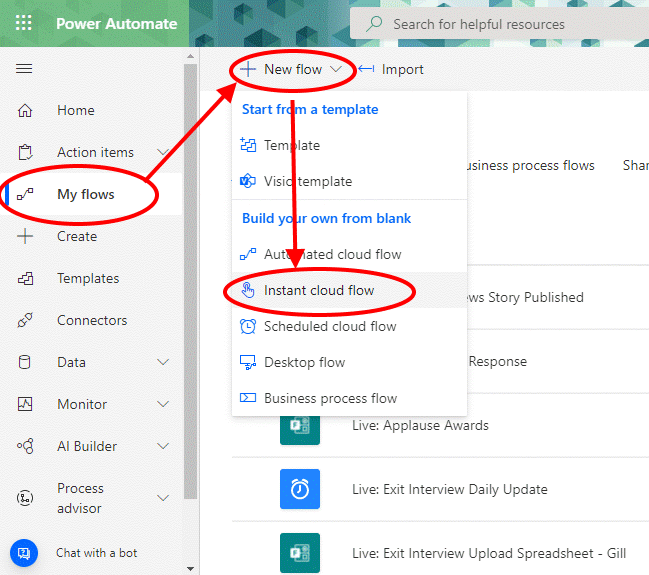Choose Automated cloud flow
This screenshot has height=575, width=649.
(349, 254)
